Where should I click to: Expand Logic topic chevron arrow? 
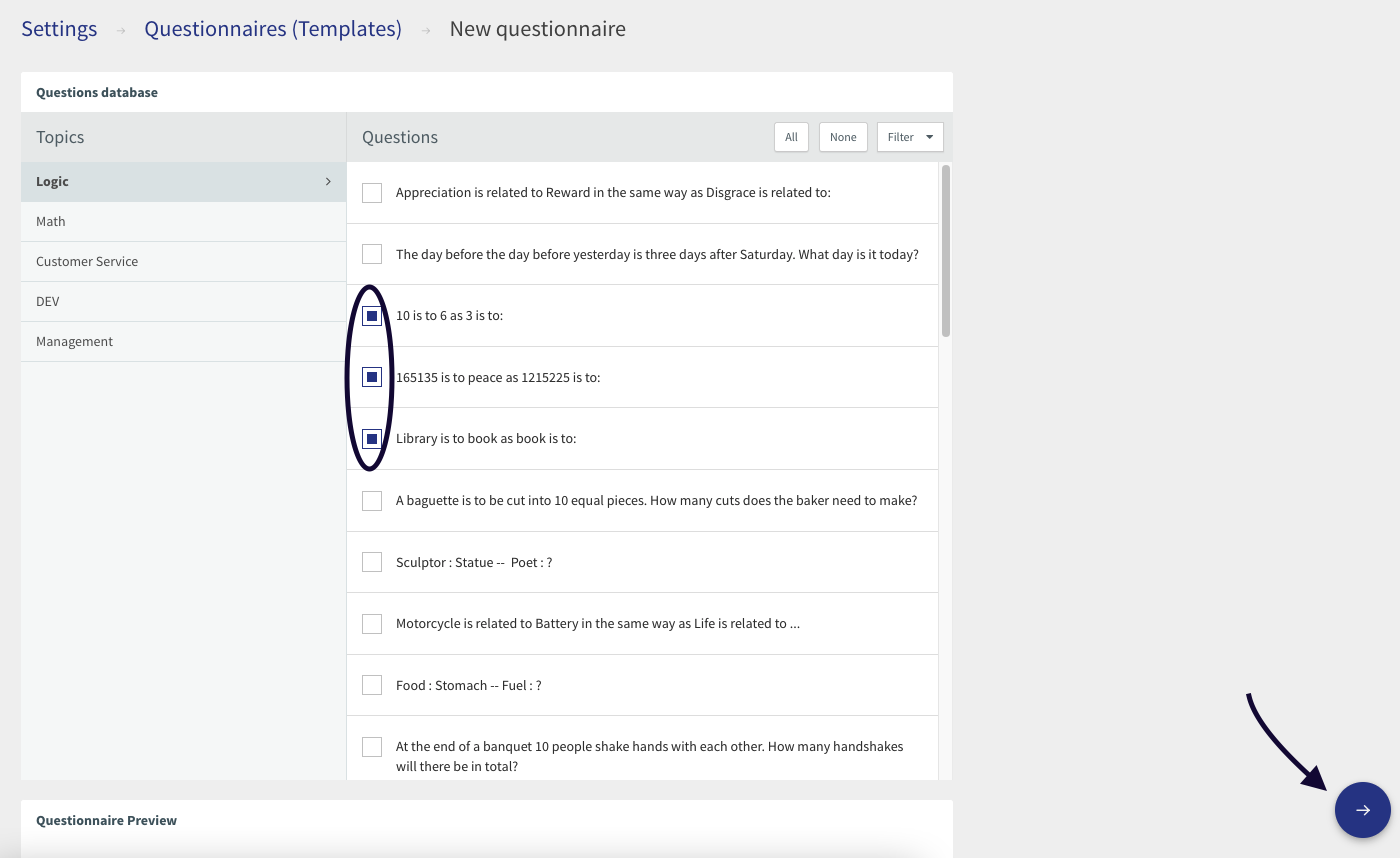[328, 181]
